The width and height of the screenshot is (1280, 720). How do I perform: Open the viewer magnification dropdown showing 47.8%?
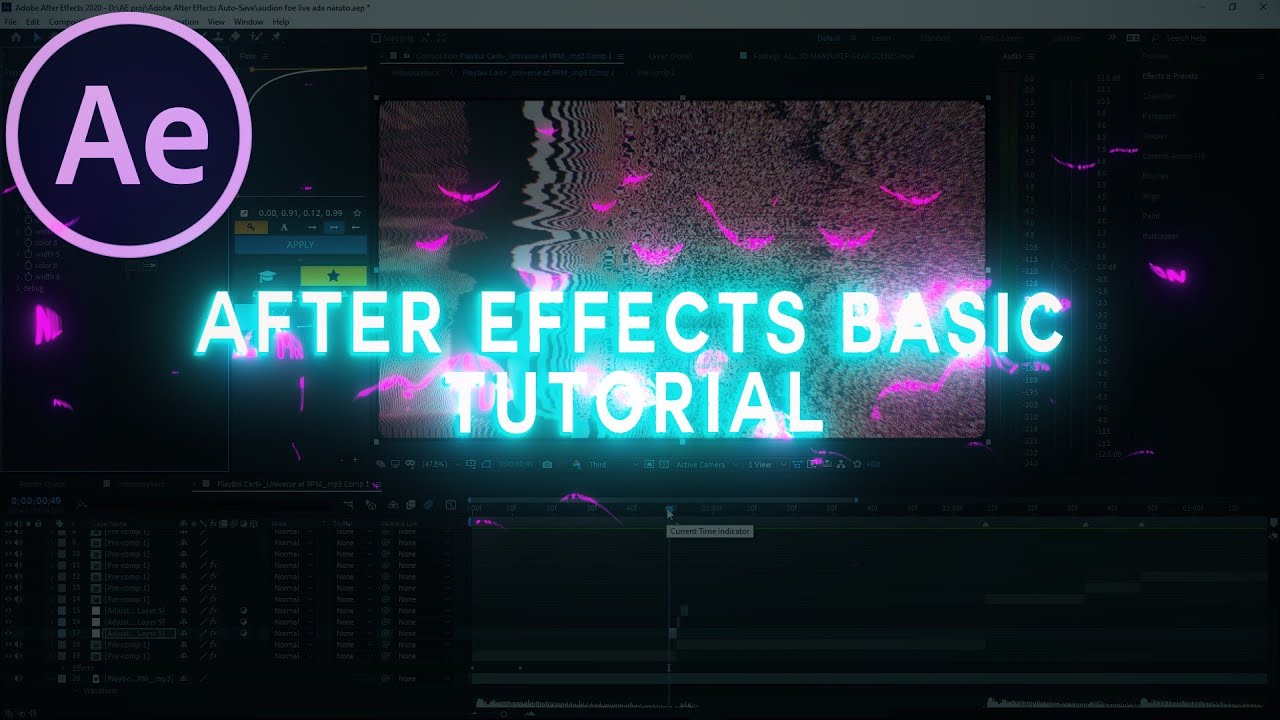pos(439,465)
